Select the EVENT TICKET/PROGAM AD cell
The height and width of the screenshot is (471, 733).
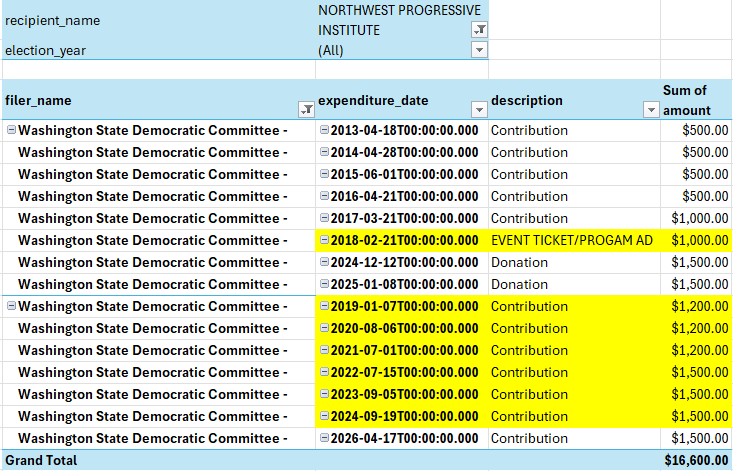click(x=575, y=240)
